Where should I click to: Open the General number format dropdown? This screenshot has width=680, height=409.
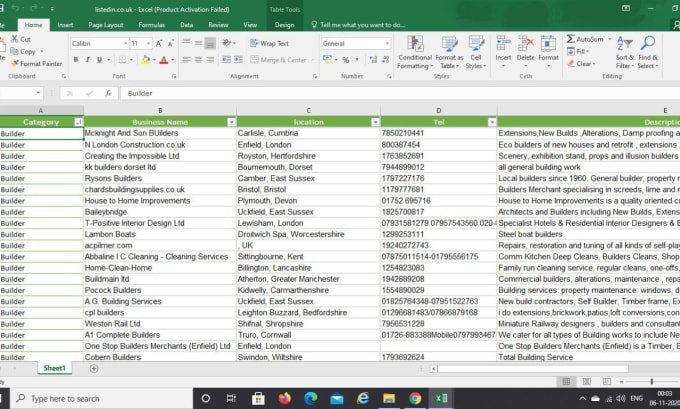point(387,43)
